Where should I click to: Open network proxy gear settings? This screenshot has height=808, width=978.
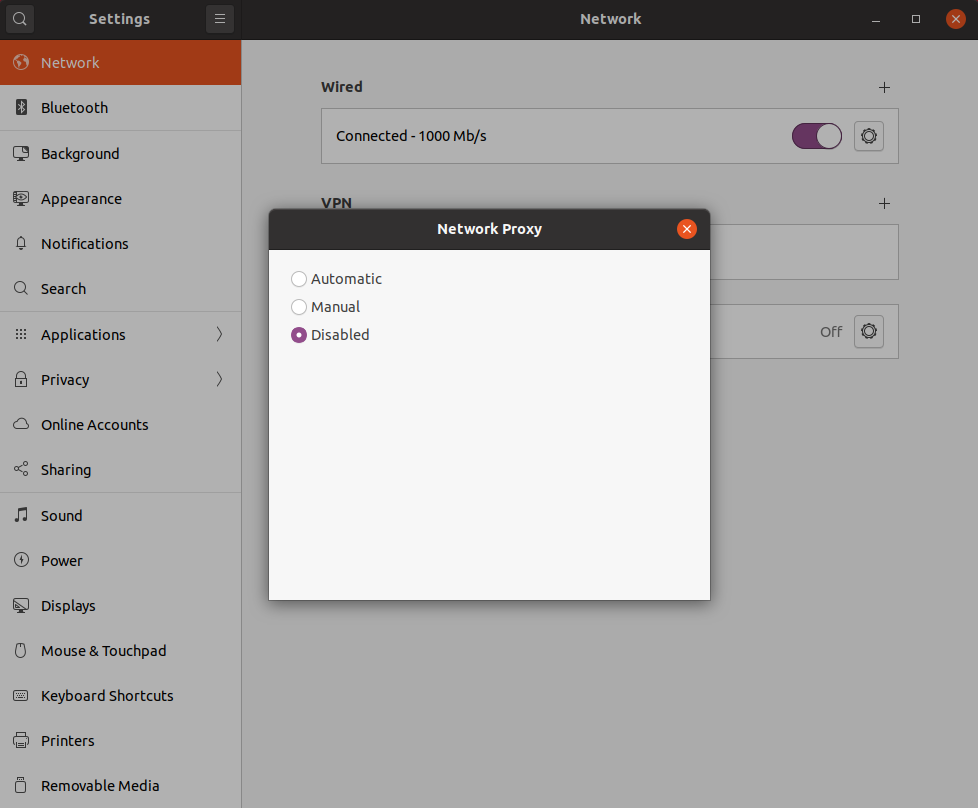pyautogui.click(x=869, y=331)
